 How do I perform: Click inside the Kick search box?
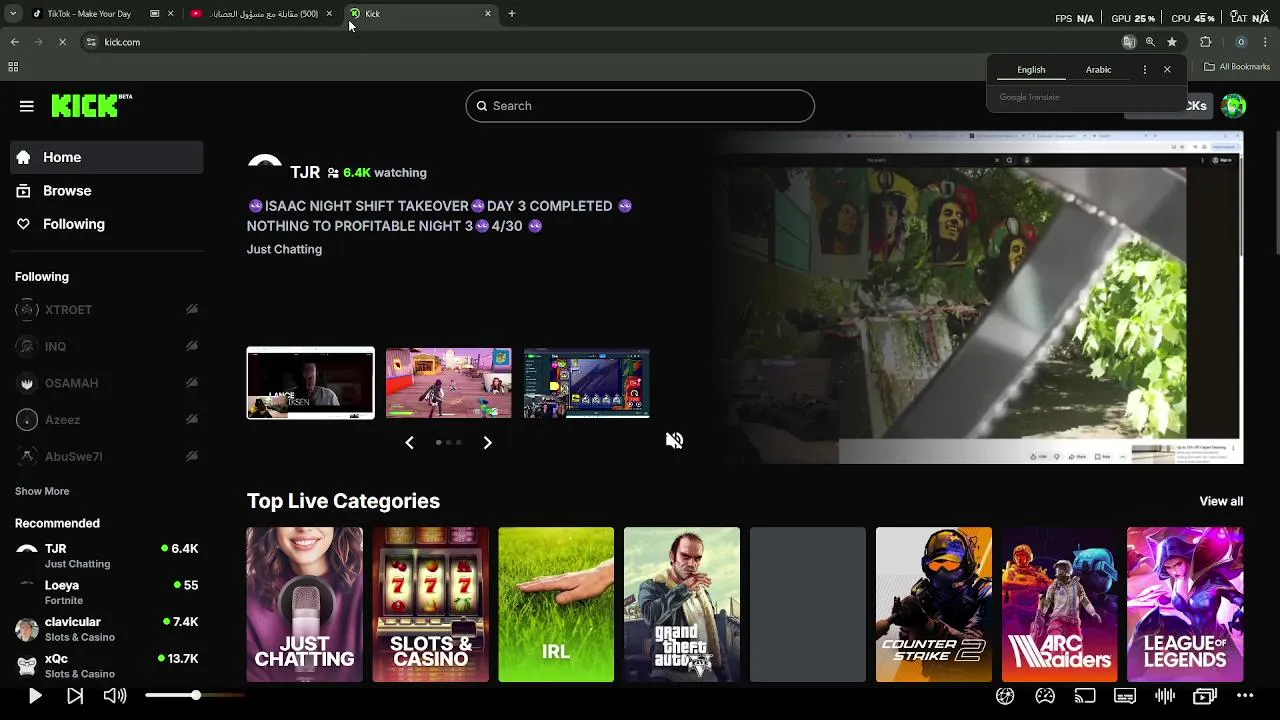click(640, 106)
